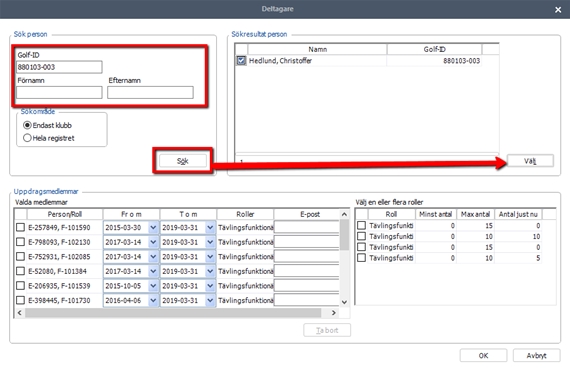The image size is (570, 376).
Task: Click the Sök button
Action: click(x=182, y=161)
